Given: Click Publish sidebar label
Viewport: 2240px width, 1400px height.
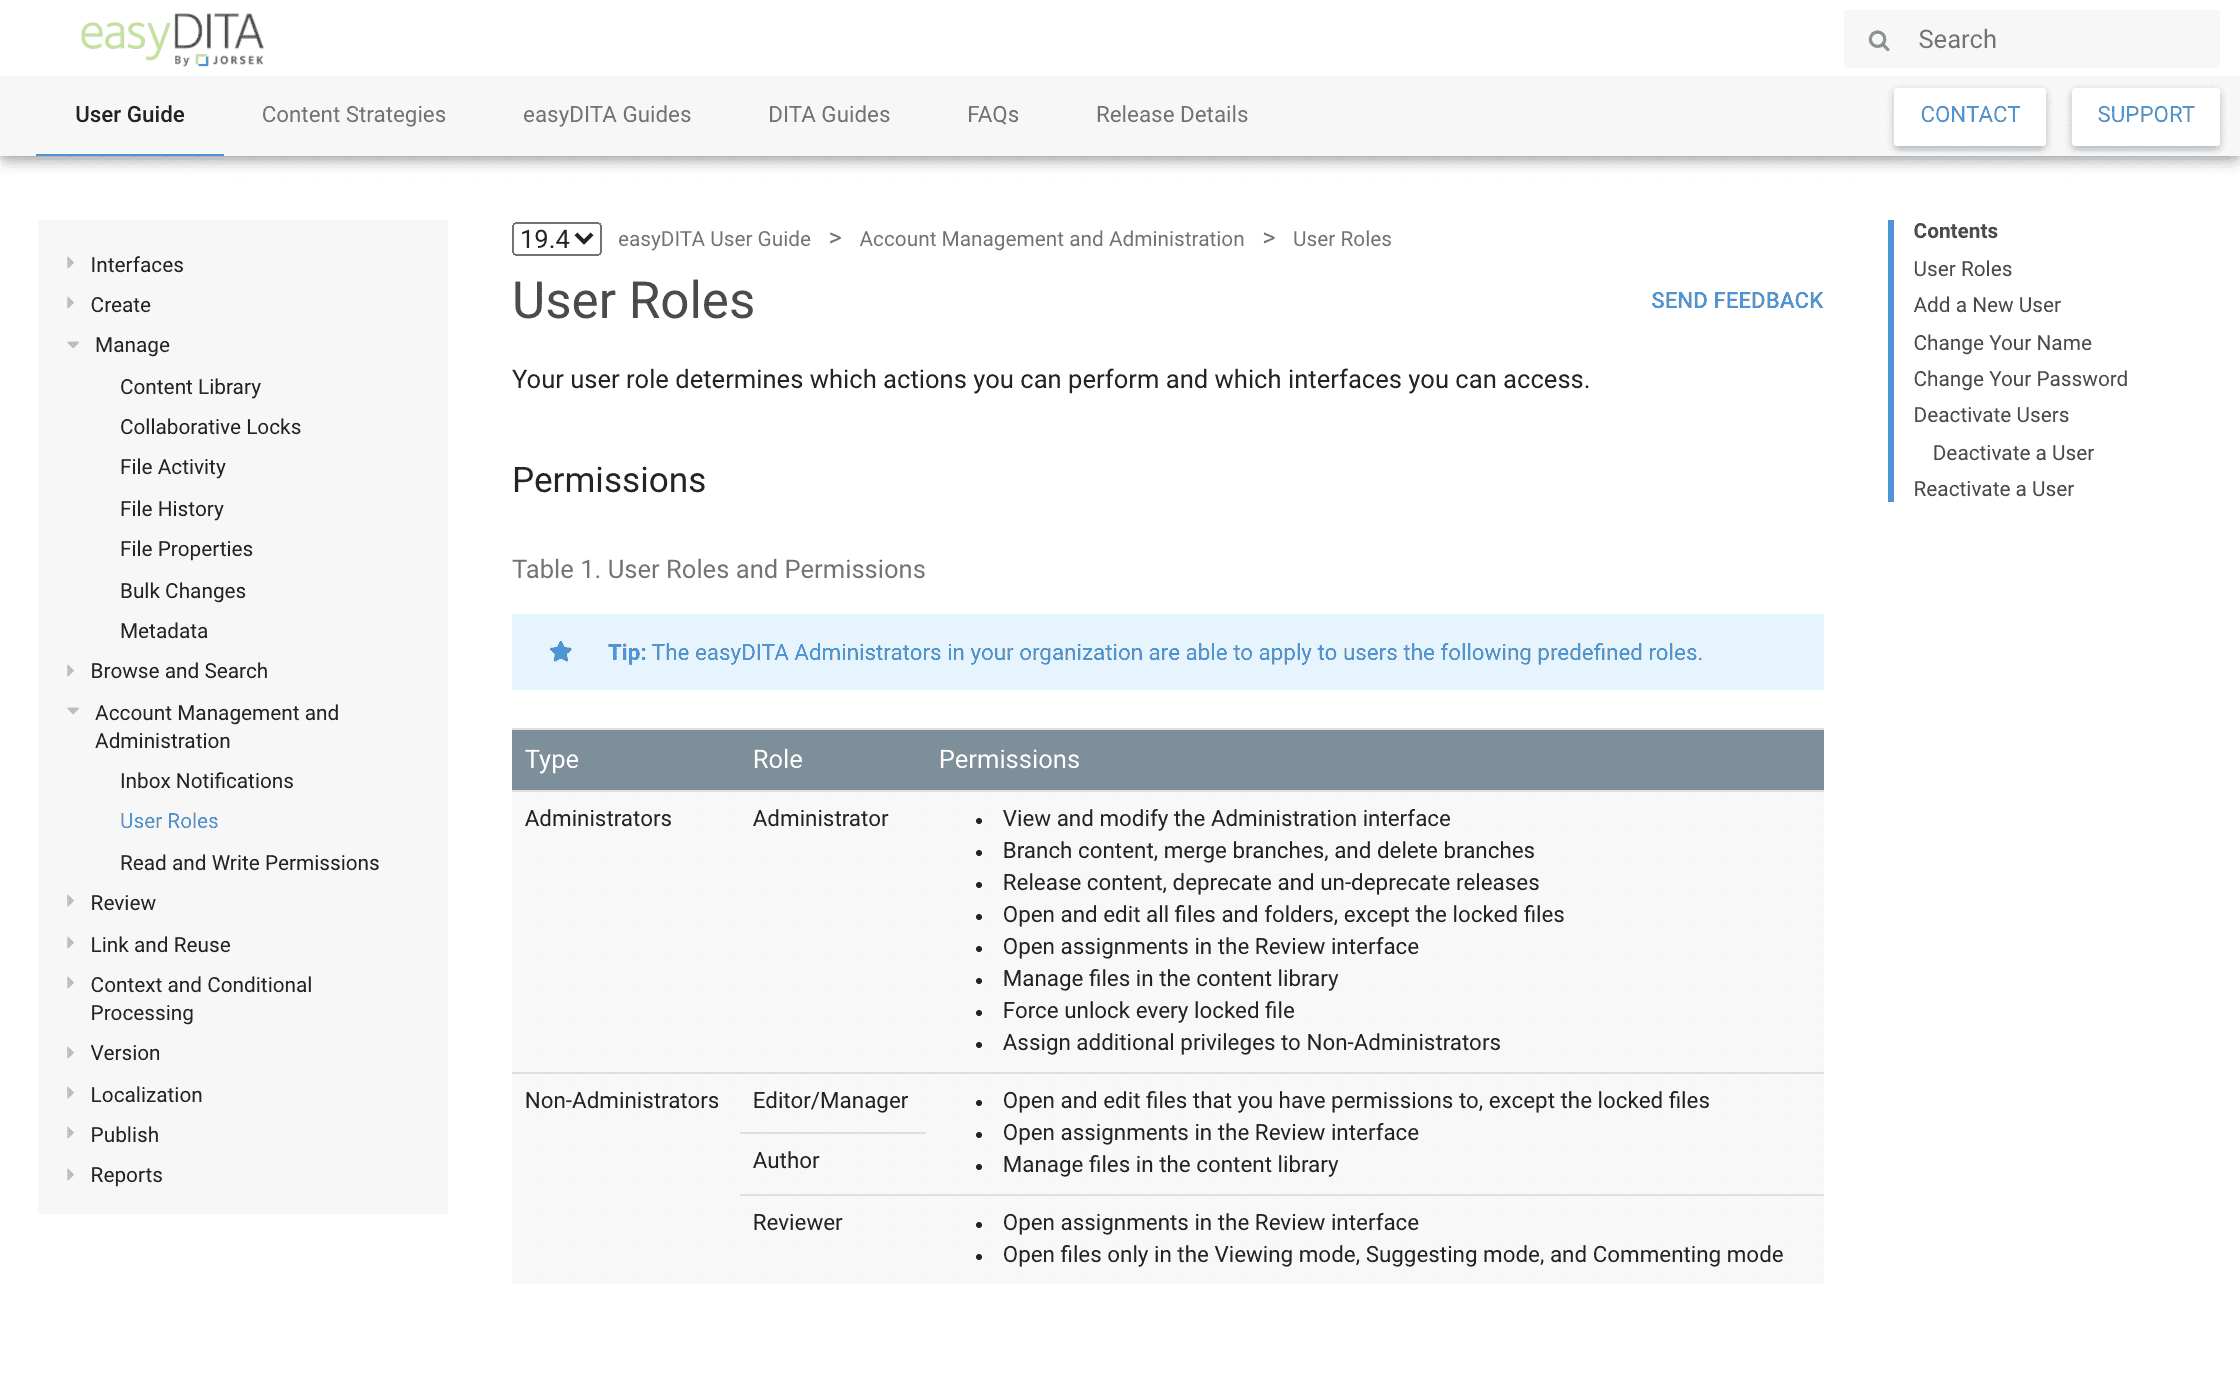Looking at the screenshot, I should 125,1135.
